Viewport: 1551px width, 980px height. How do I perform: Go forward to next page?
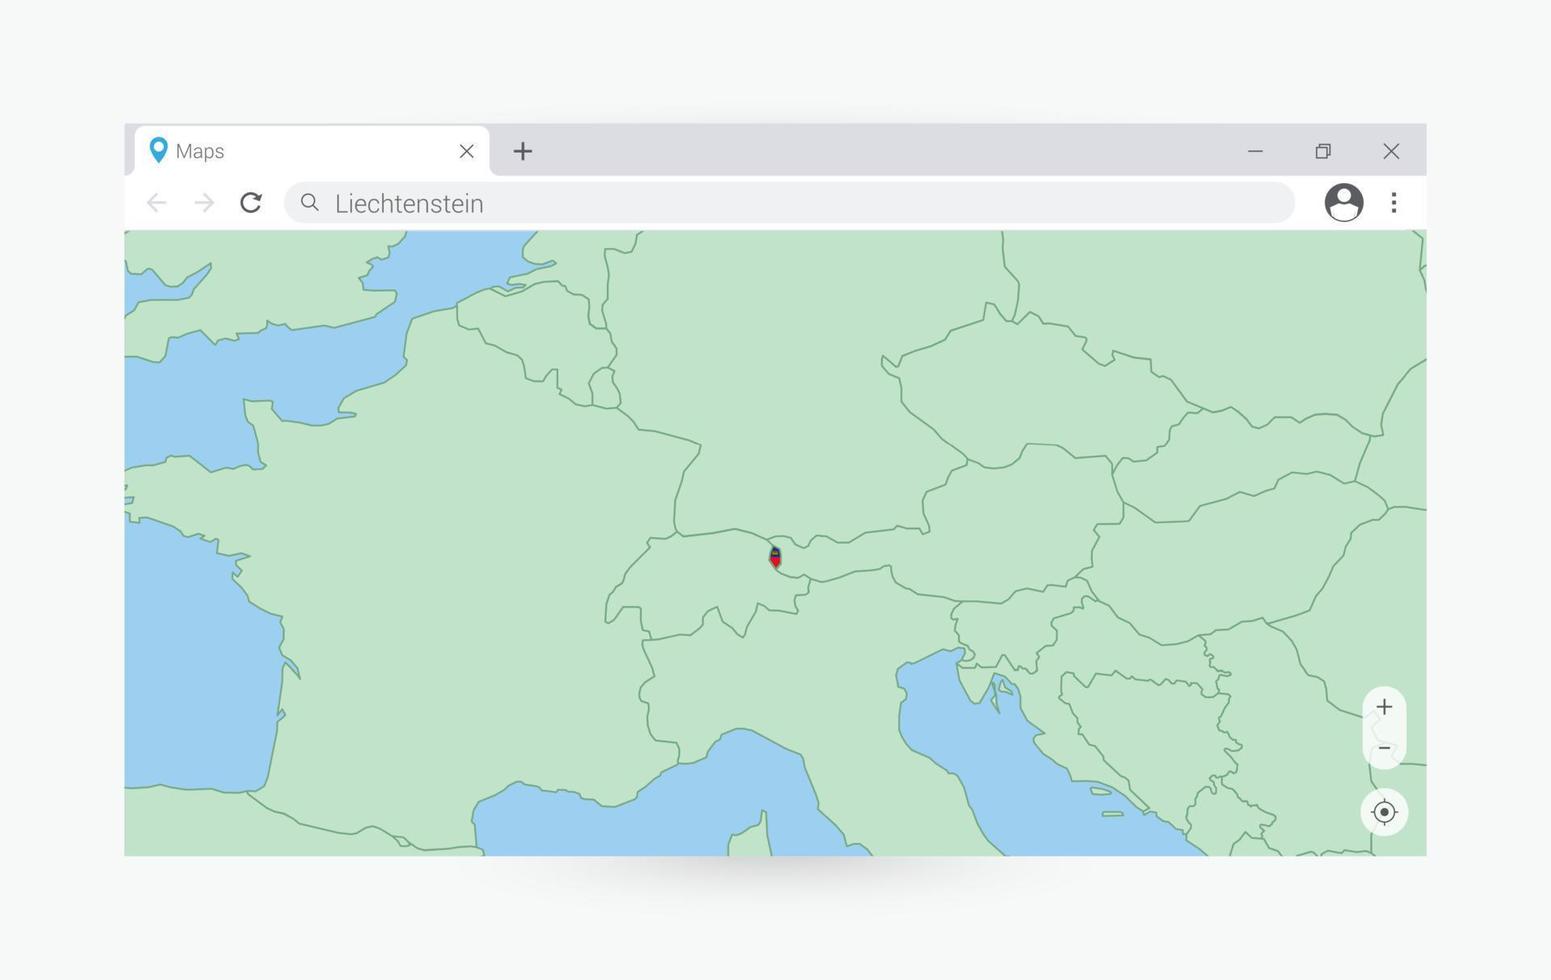coord(204,203)
